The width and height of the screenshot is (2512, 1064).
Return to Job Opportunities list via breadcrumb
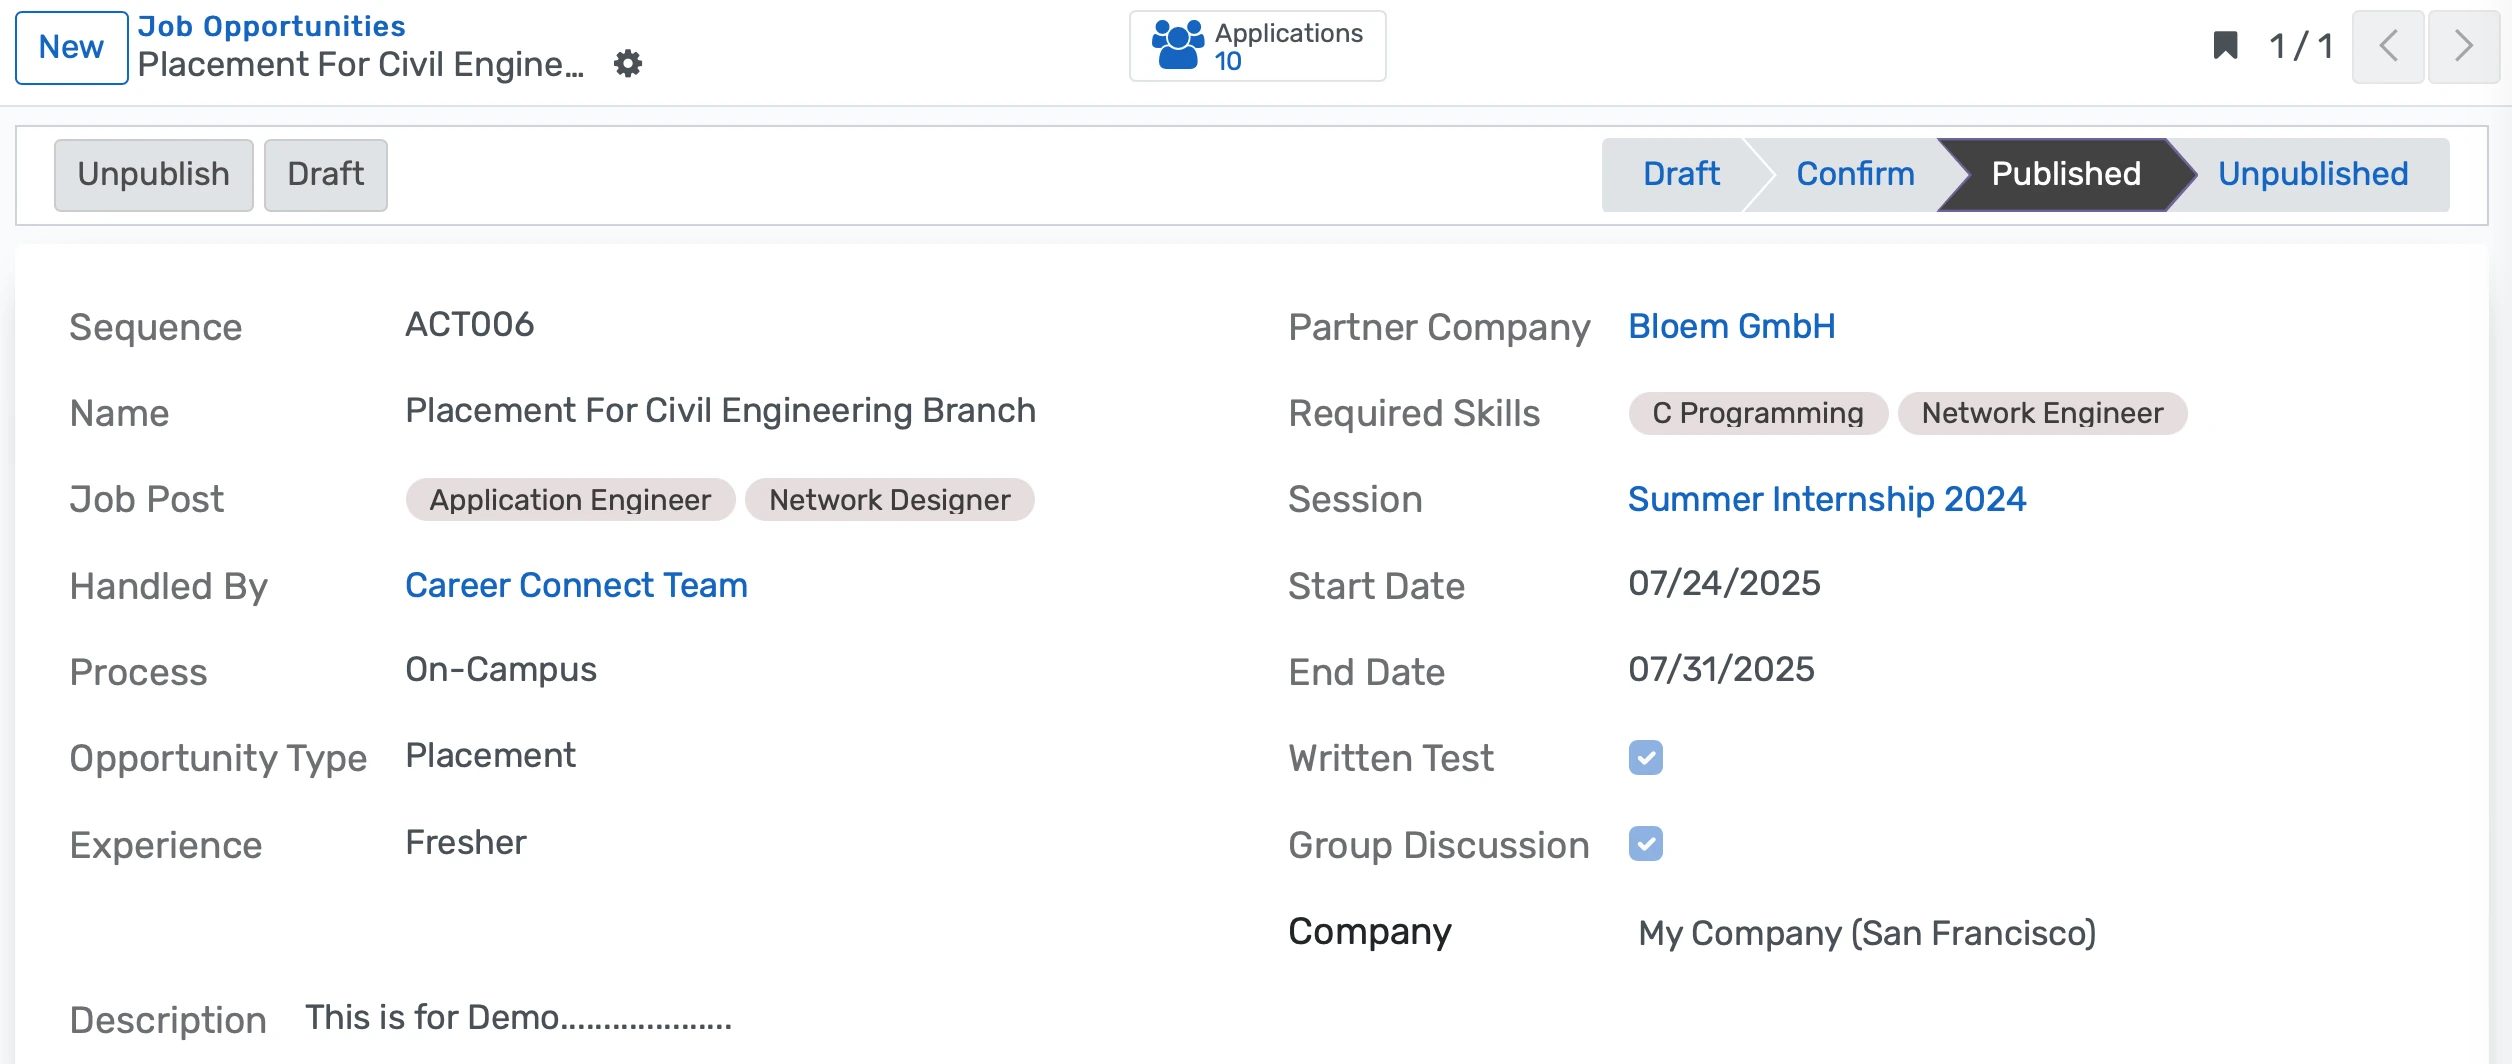(x=271, y=25)
